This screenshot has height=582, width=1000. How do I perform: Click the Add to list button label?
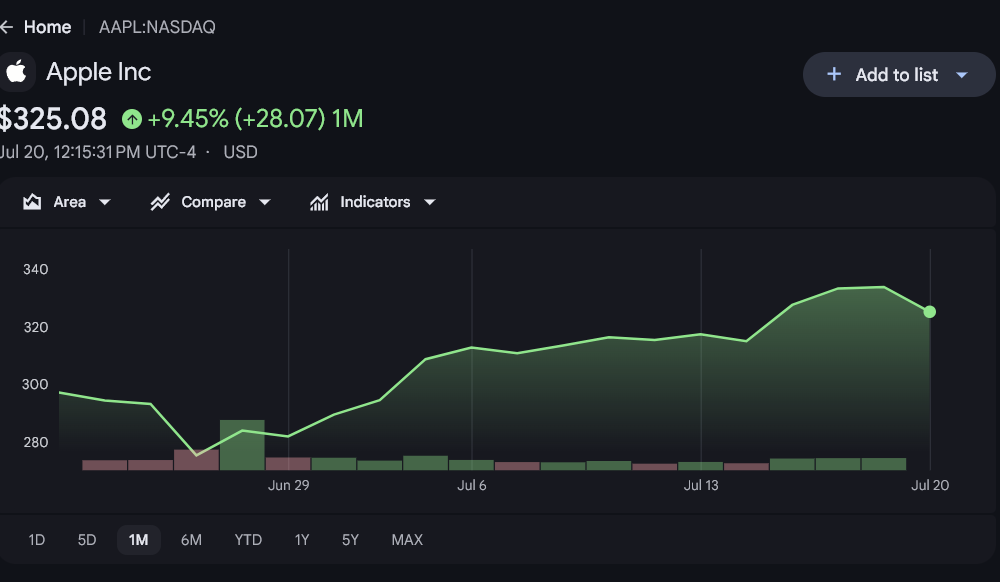point(897,75)
